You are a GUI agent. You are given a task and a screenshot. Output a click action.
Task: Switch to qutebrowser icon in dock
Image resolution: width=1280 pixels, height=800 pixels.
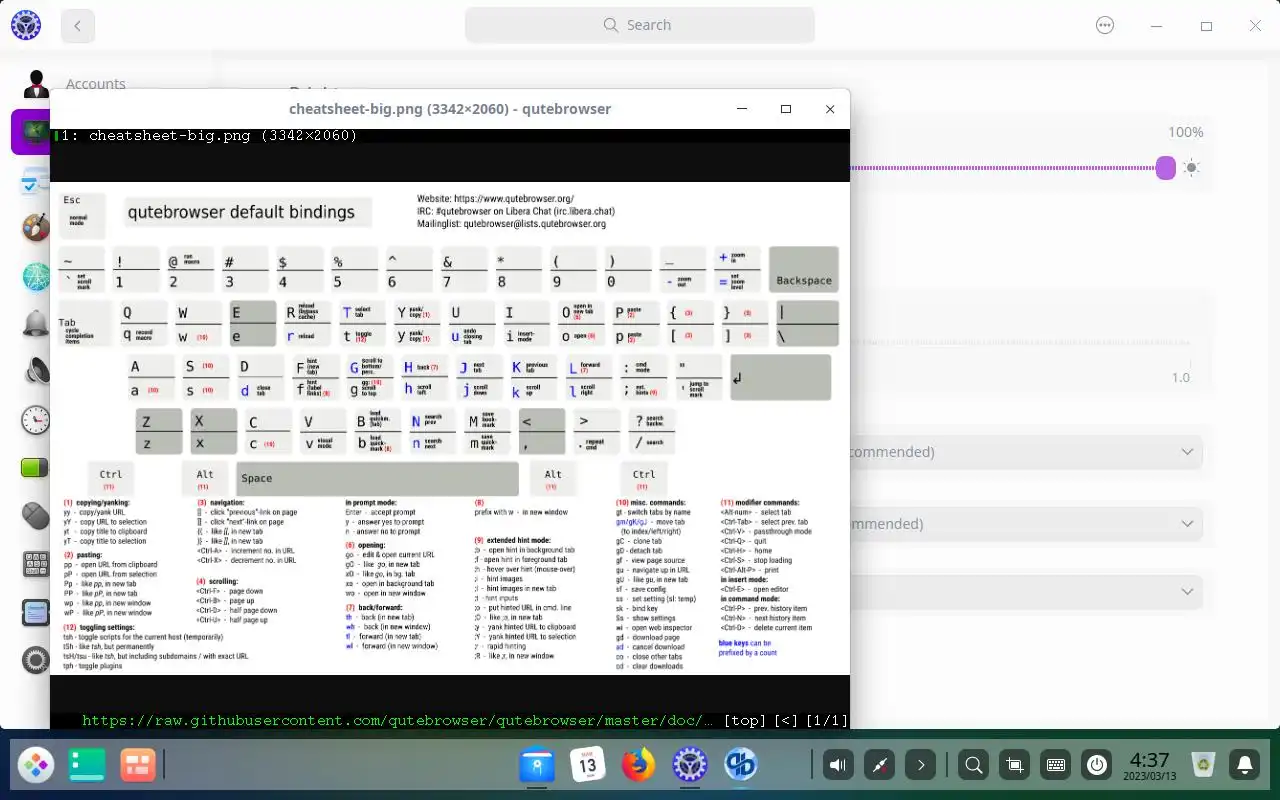tap(740, 766)
